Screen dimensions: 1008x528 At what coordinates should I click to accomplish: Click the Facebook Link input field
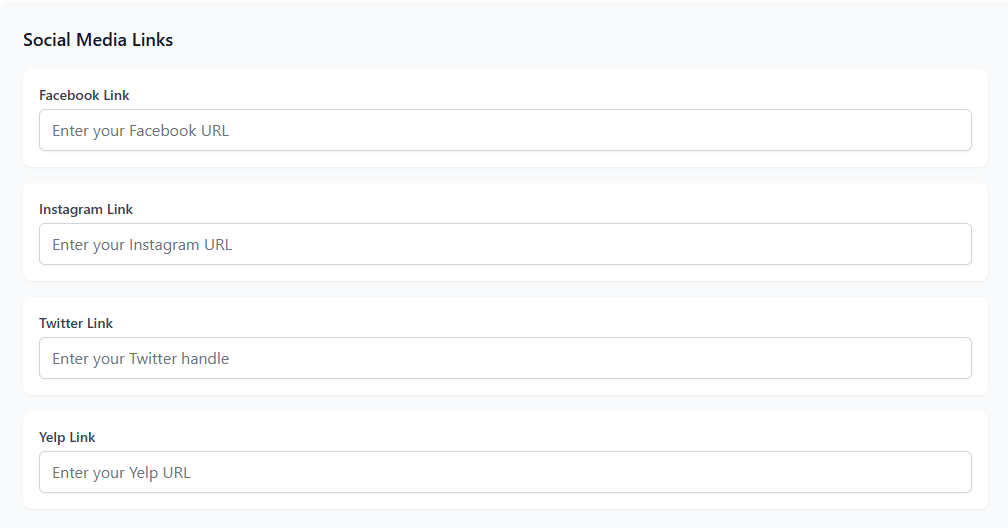click(505, 130)
